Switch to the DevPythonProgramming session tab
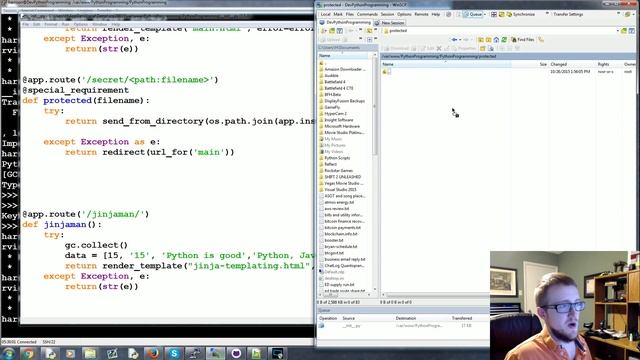The width and height of the screenshot is (640, 360). click(345, 22)
